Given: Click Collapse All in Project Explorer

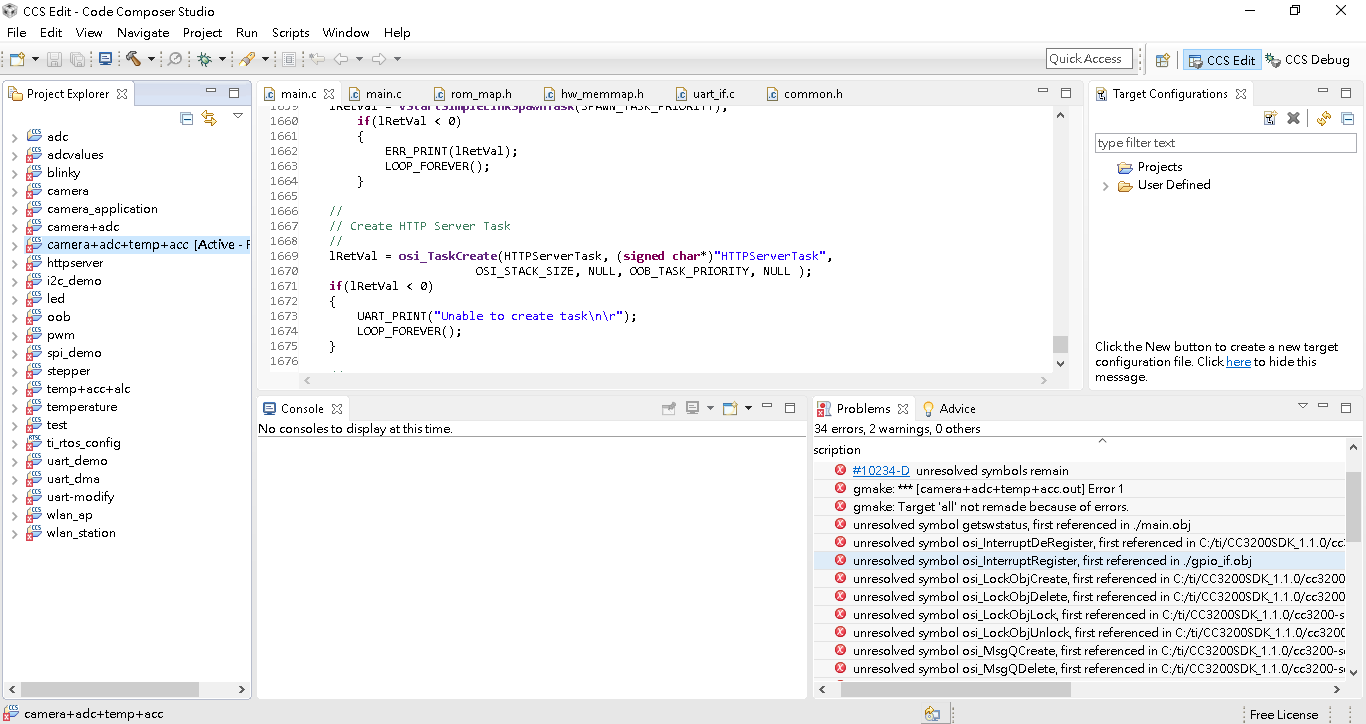Looking at the screenshot, I should pos(187,118).
